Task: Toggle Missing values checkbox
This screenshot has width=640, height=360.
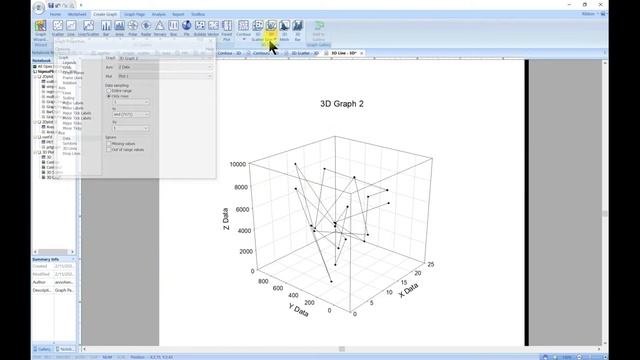Action: pyautogui.click(x=109, y=144)
